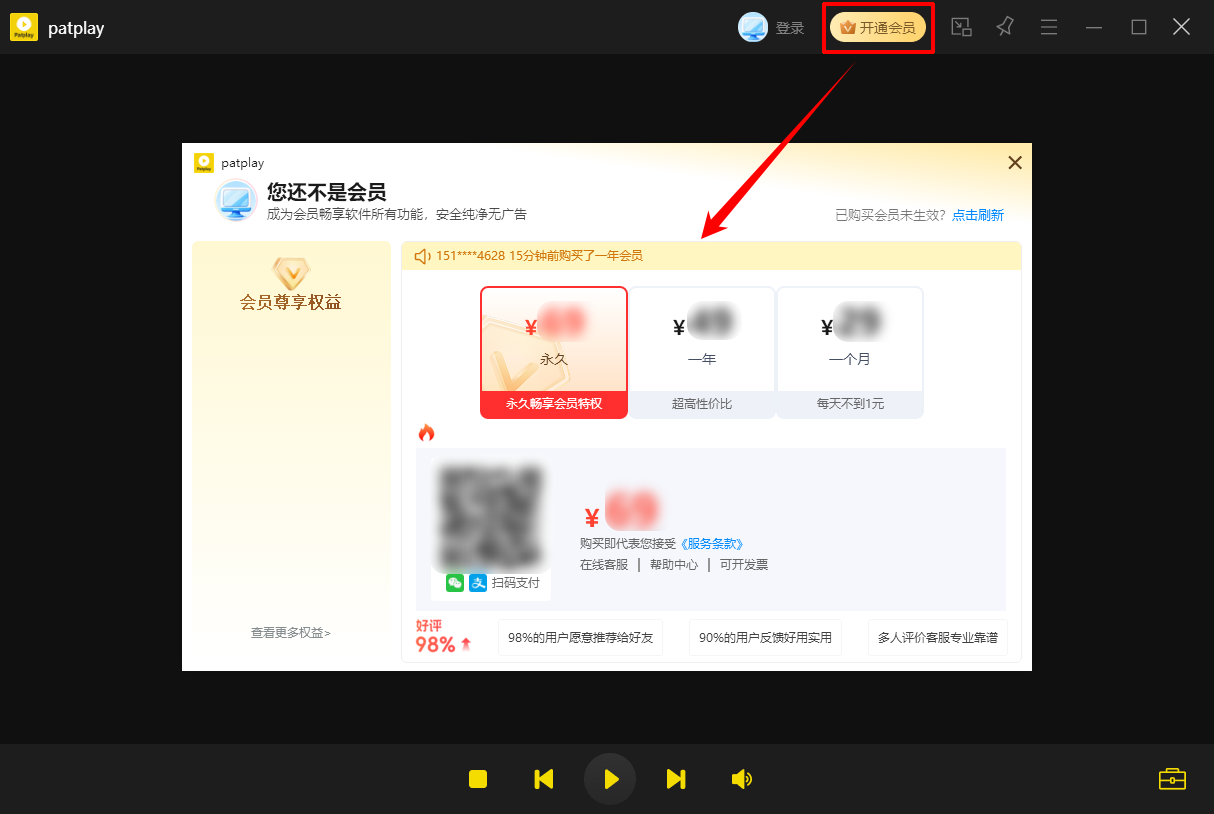This screenshot has width=1214, height=814.
Task: Click the purchase notice text 151****4628
Action: tap(539, 256)
